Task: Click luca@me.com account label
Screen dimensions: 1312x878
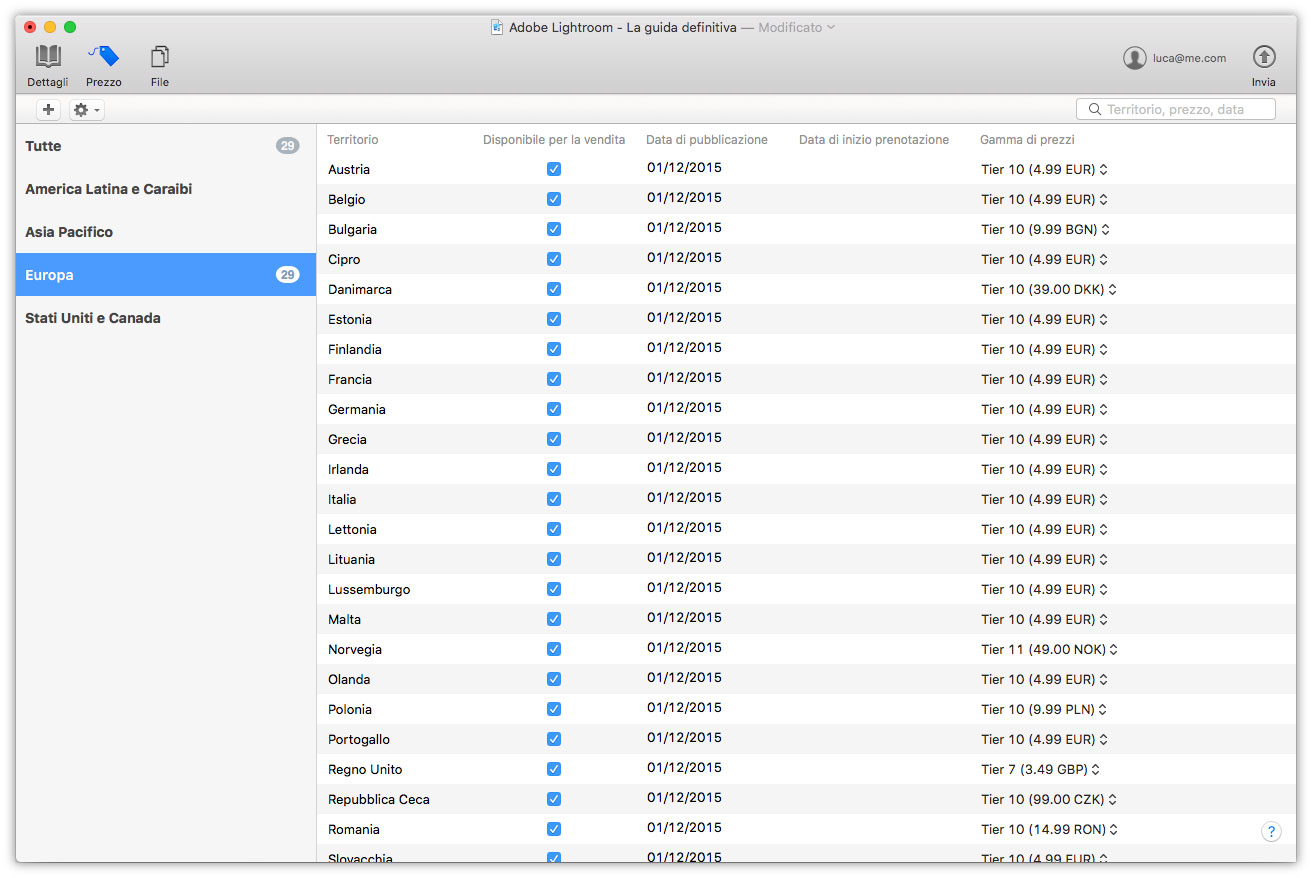Action: 1189,58
